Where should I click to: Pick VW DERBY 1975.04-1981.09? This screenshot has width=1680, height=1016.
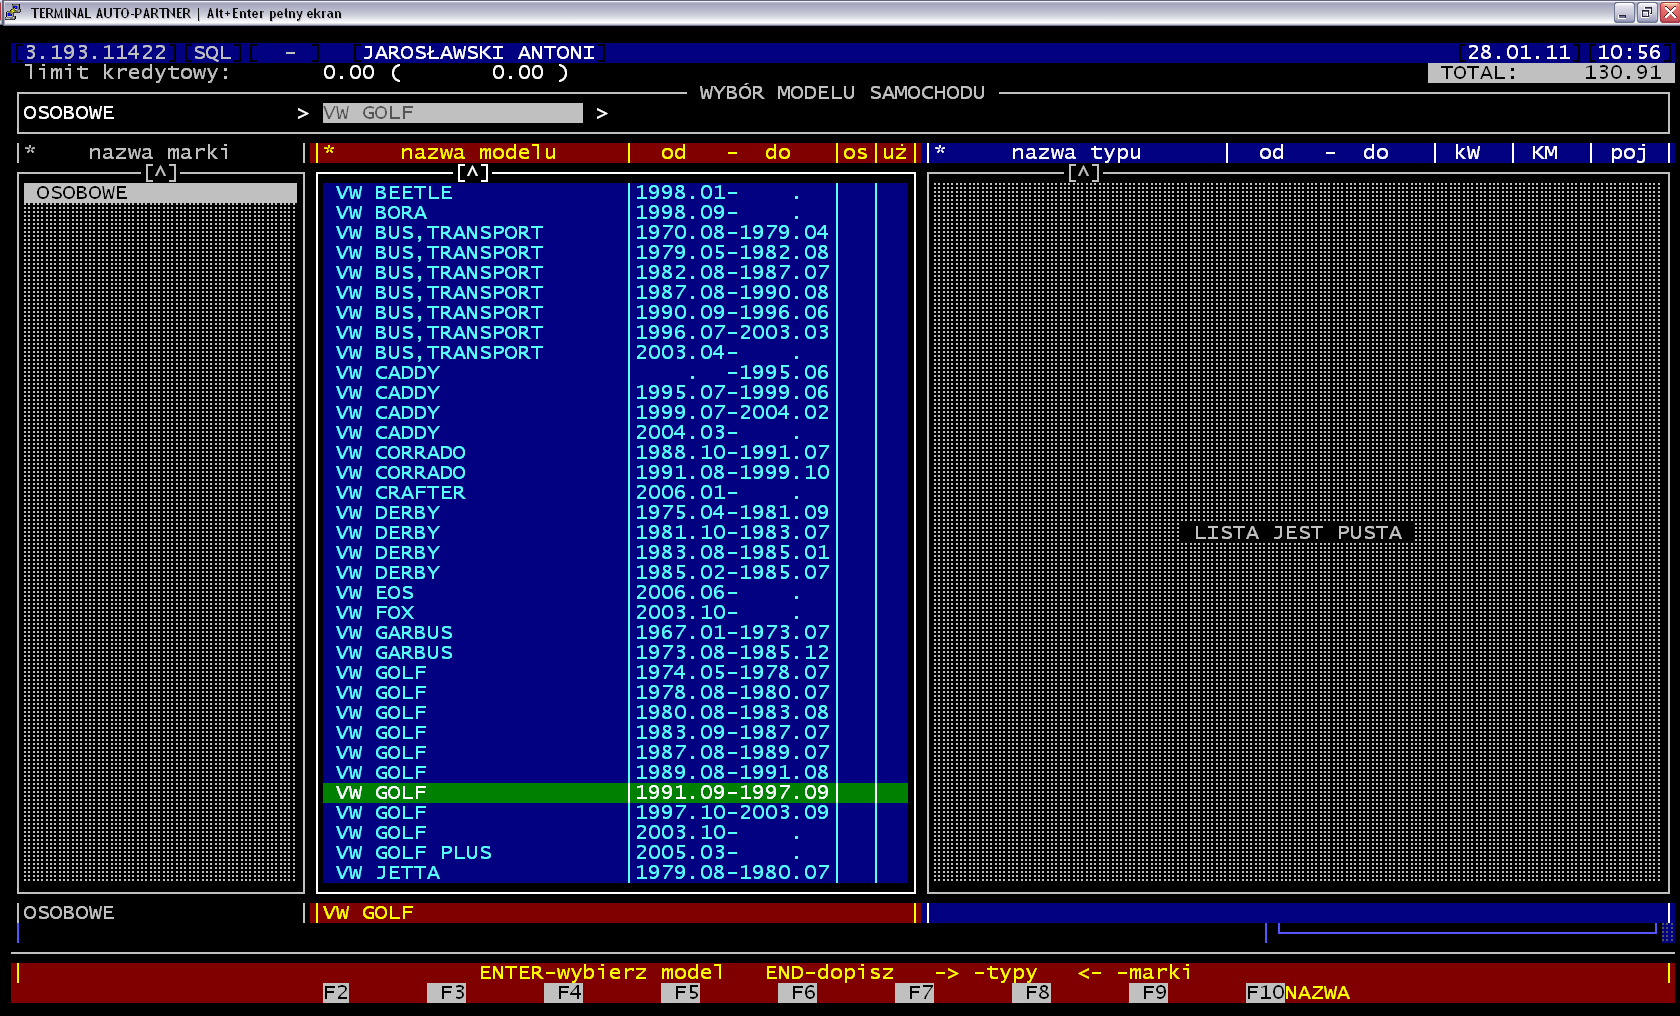coord(615,513)
